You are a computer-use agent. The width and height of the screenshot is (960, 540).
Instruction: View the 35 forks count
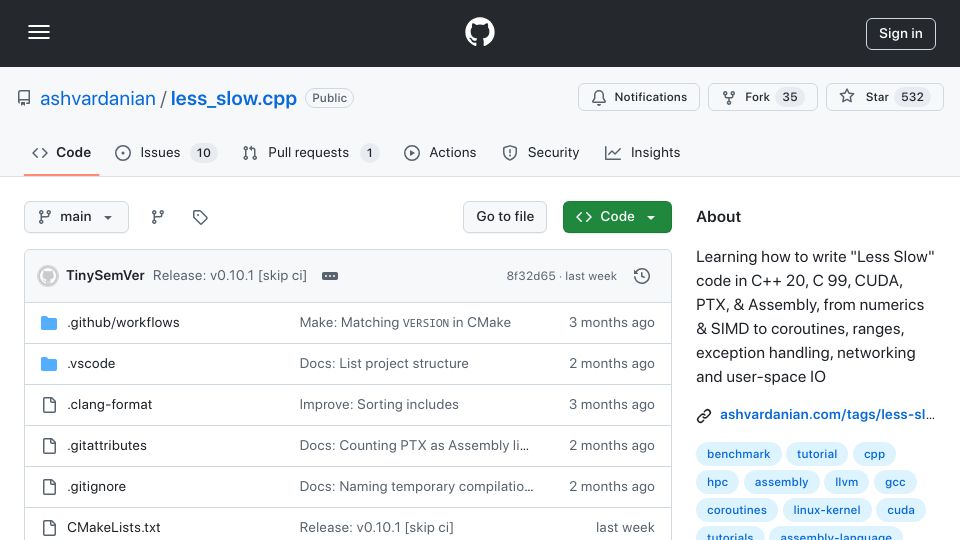pos(790,97)
